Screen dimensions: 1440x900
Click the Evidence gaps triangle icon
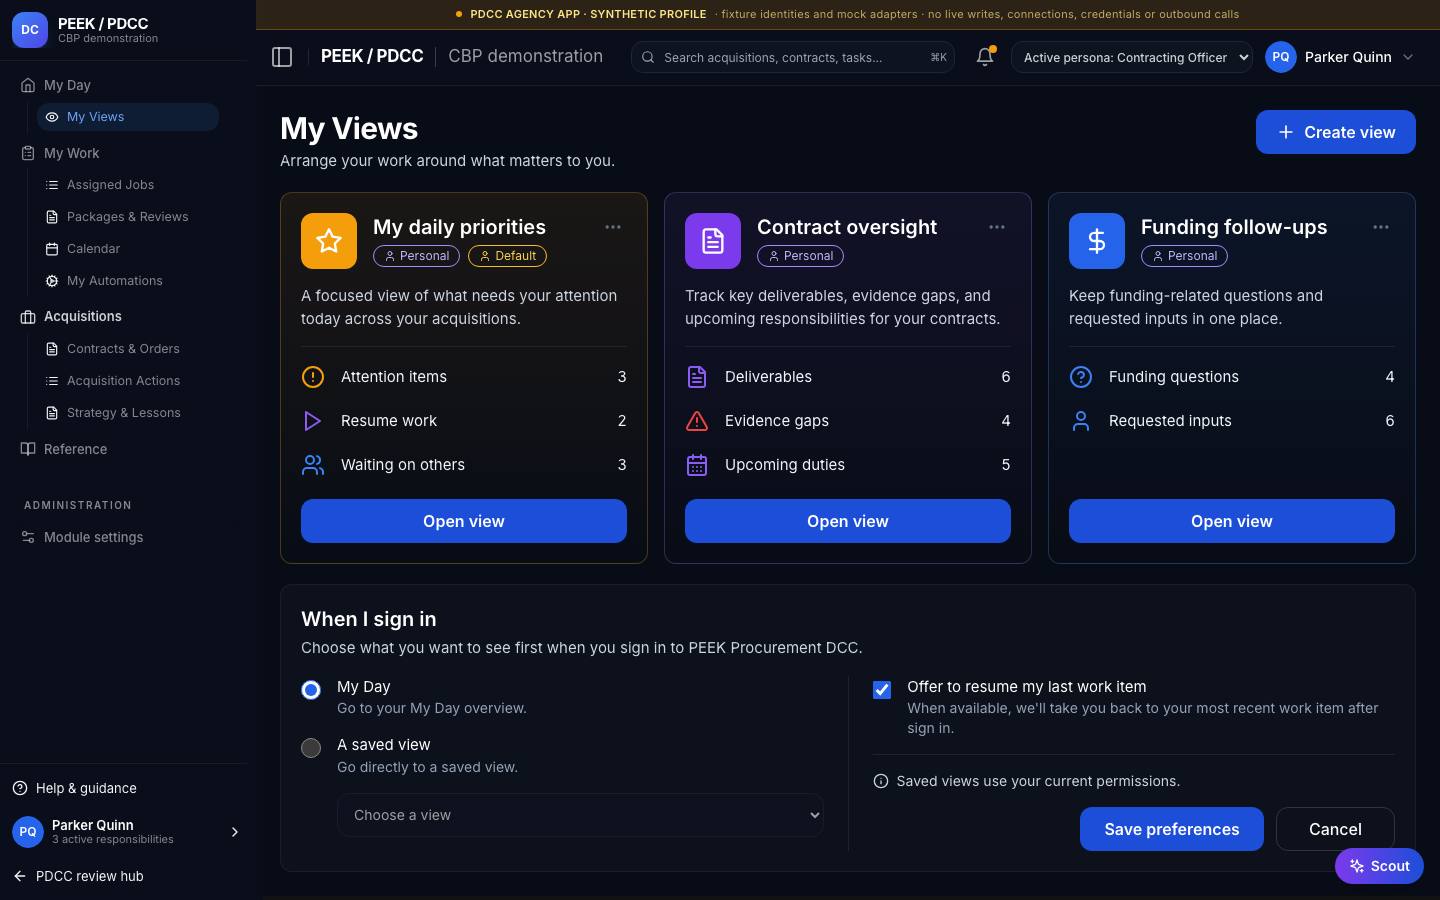(697, 421)
